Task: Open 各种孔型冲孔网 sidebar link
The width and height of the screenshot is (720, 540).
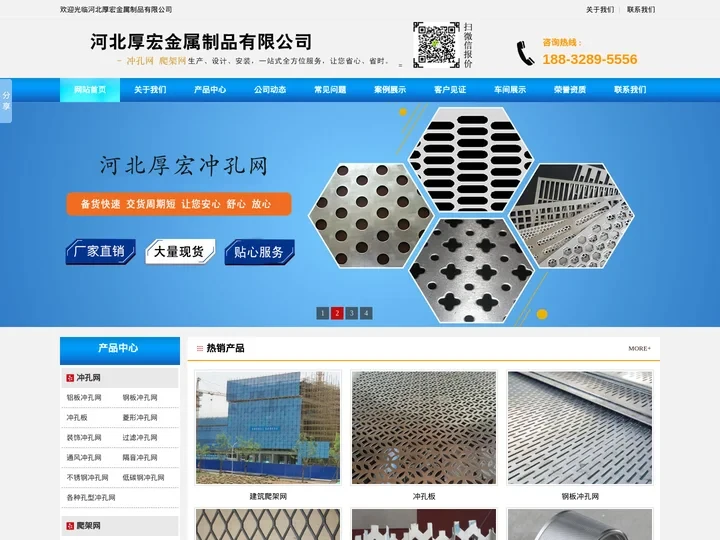Action: point(91,497)
